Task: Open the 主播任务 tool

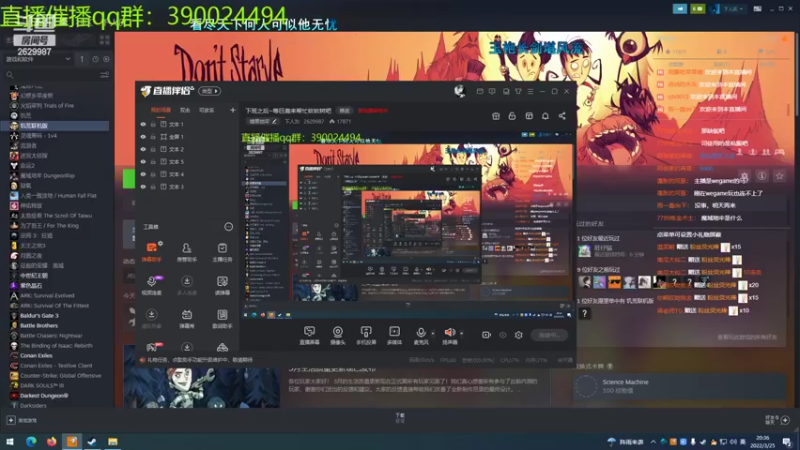Action: coord(222,252)
